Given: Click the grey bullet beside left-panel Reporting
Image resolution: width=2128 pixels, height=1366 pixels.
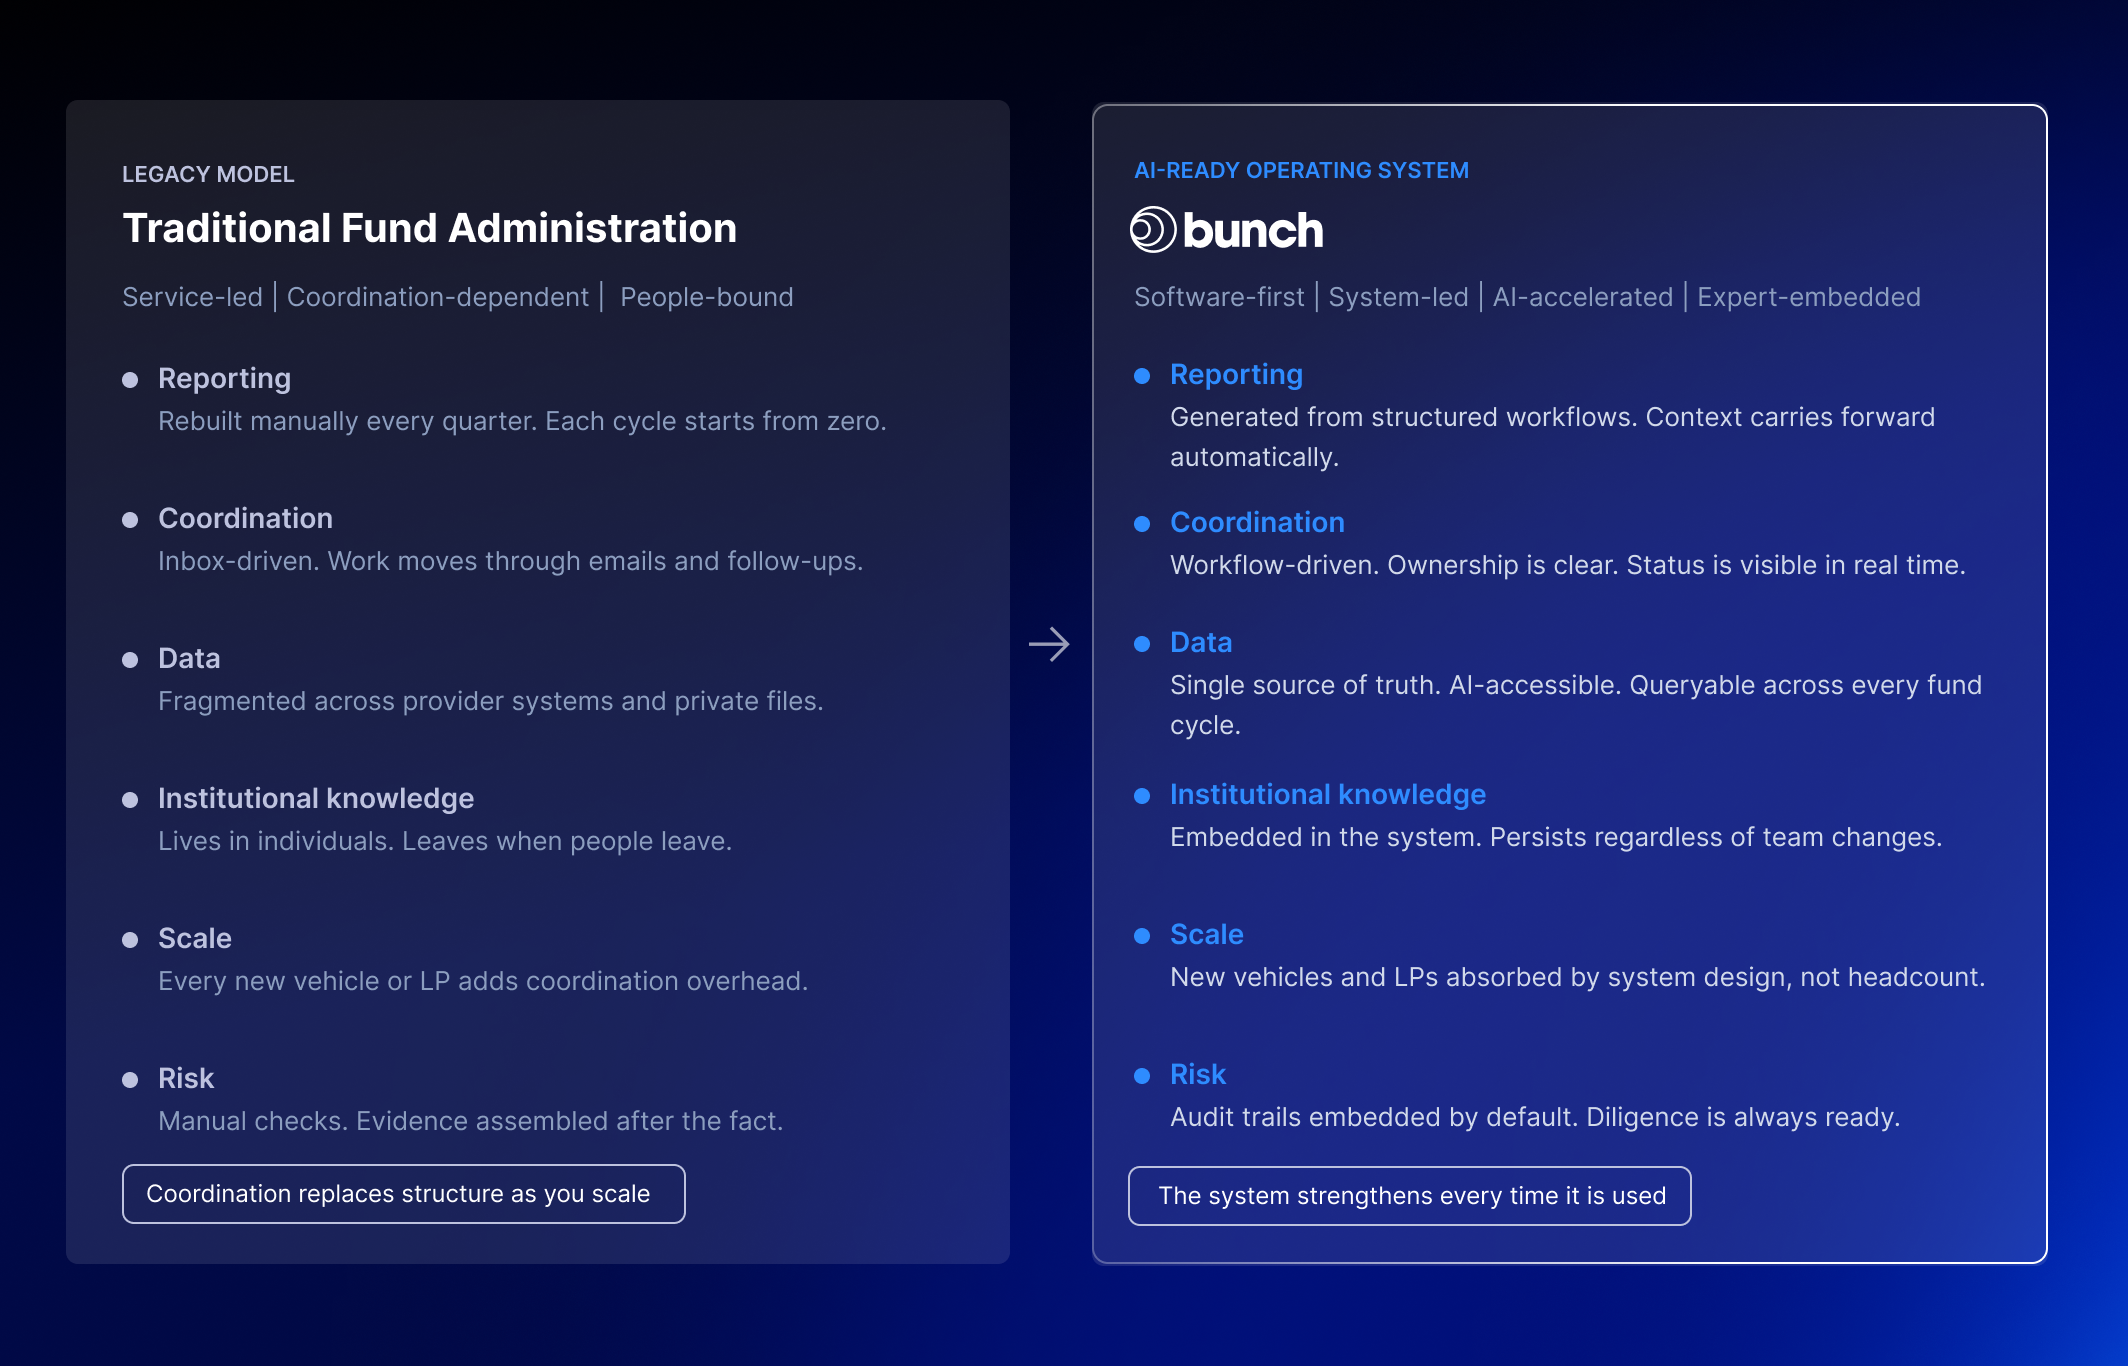Looking at the screenshot, I should tap(130, 380).
